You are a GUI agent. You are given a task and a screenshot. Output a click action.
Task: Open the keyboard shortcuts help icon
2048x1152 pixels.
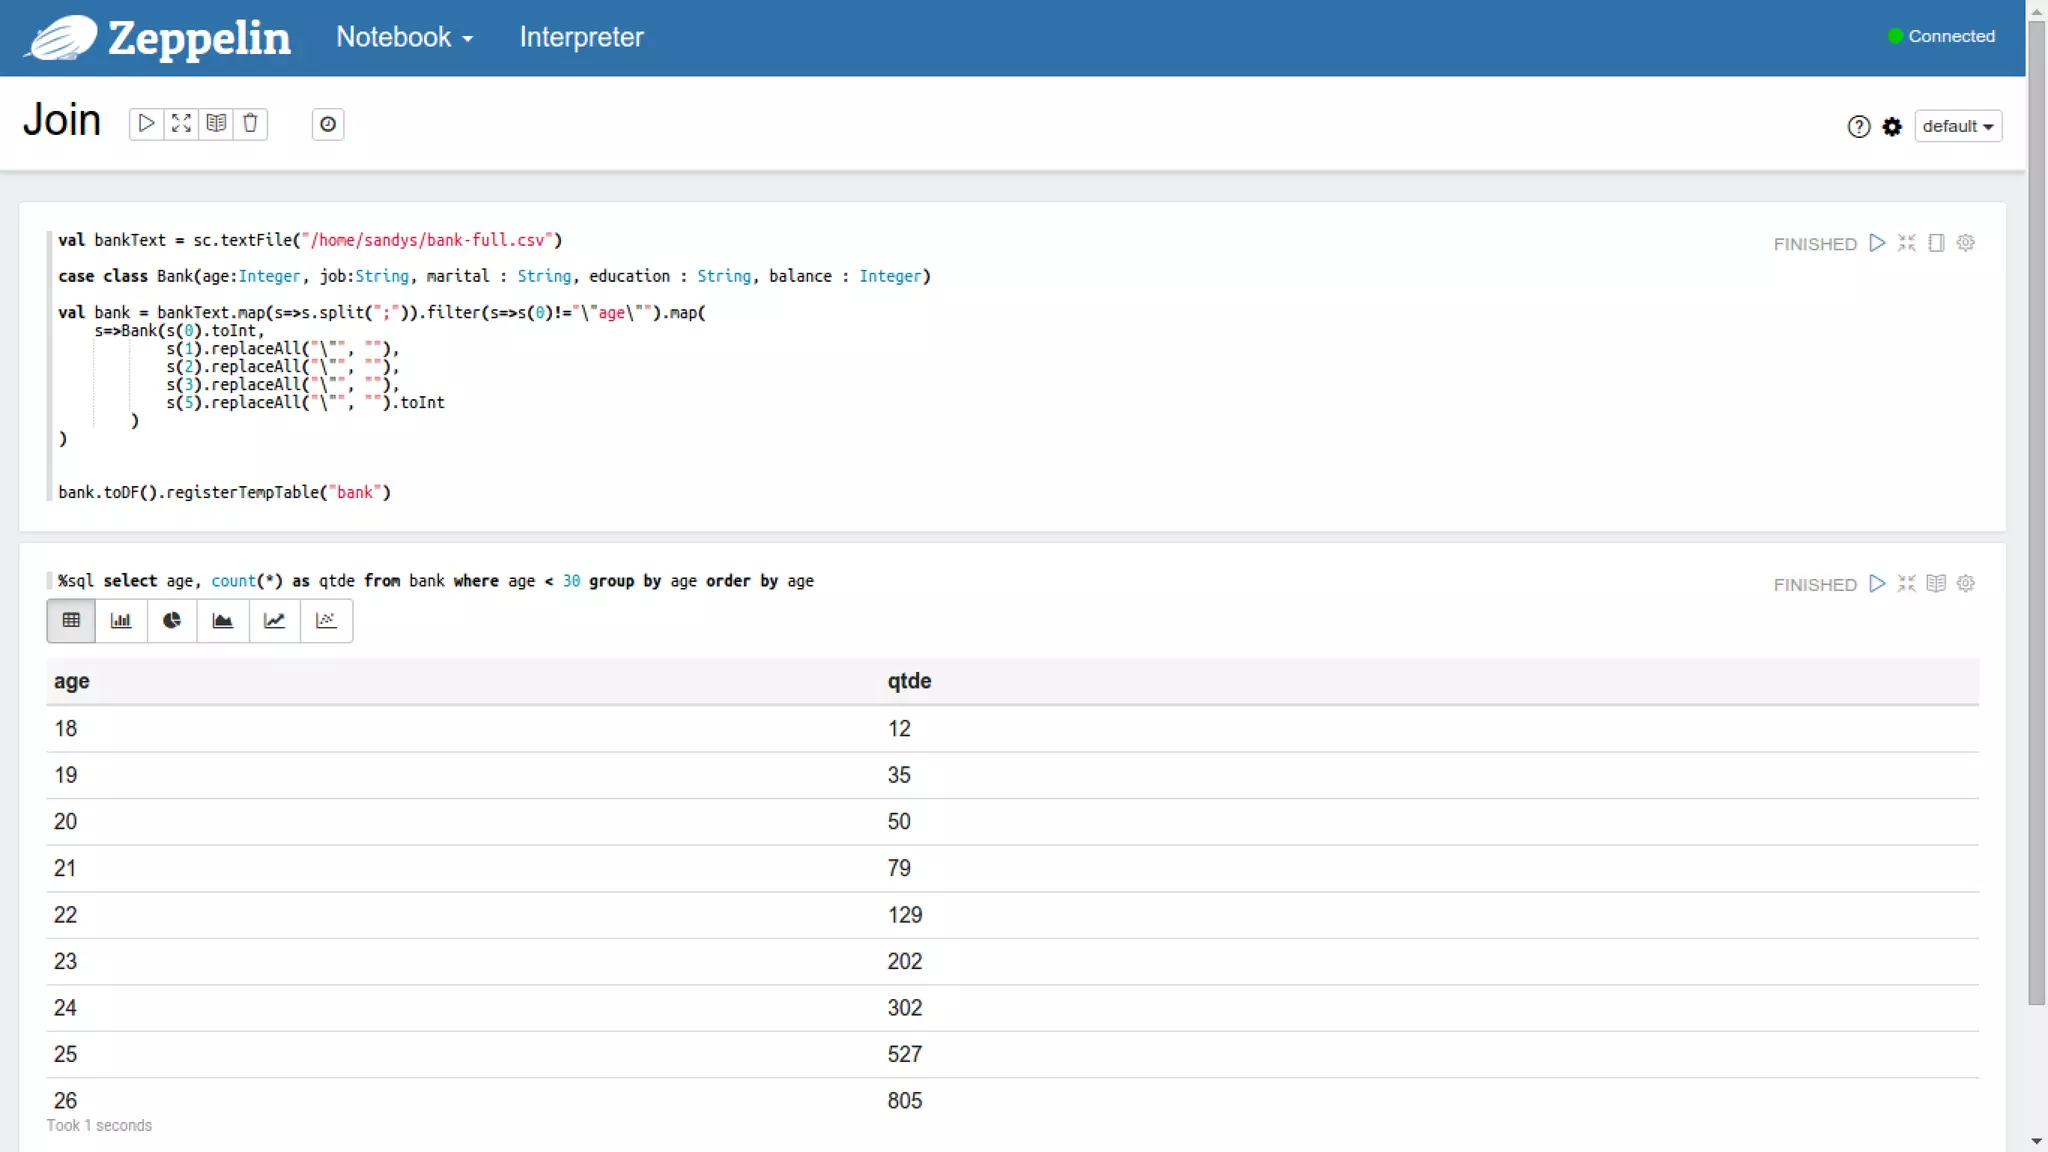click(1858, 126)
